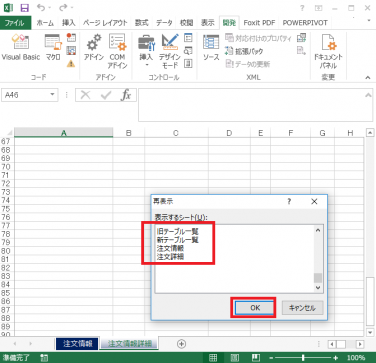Click the formula bar fx insert function icon
376x363 pixels.
click(126, 95)
